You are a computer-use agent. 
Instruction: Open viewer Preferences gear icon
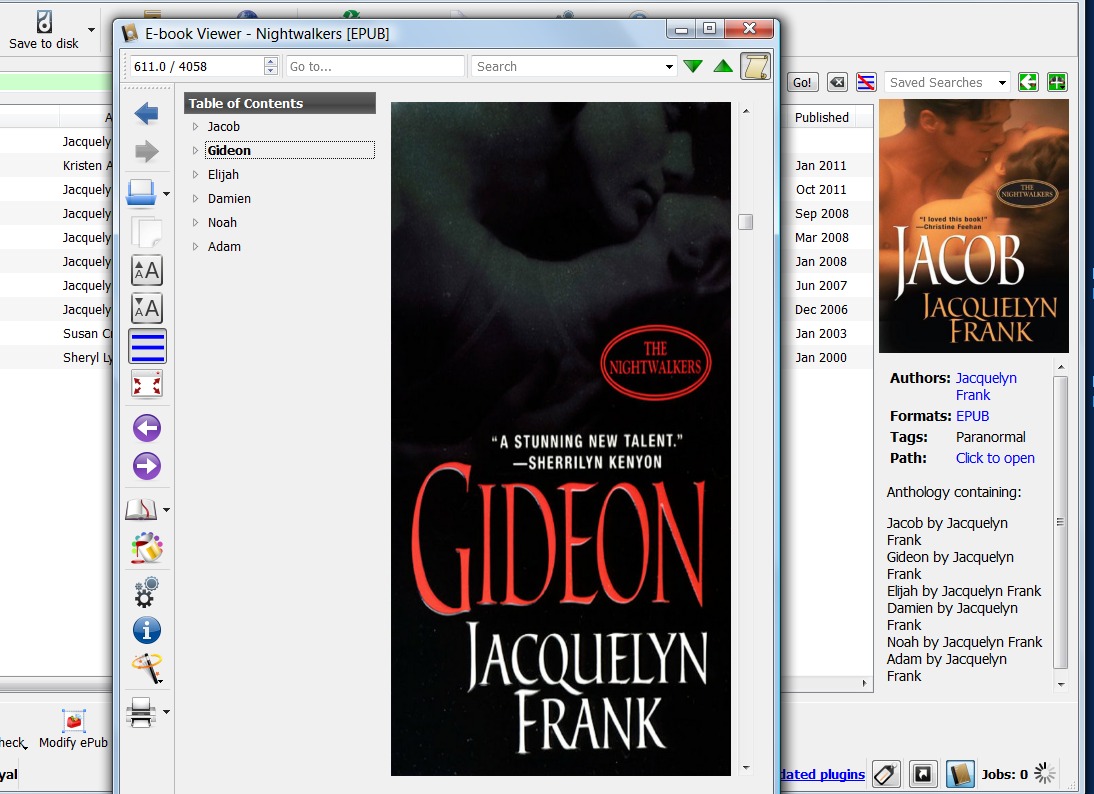(x=147, y=592)
